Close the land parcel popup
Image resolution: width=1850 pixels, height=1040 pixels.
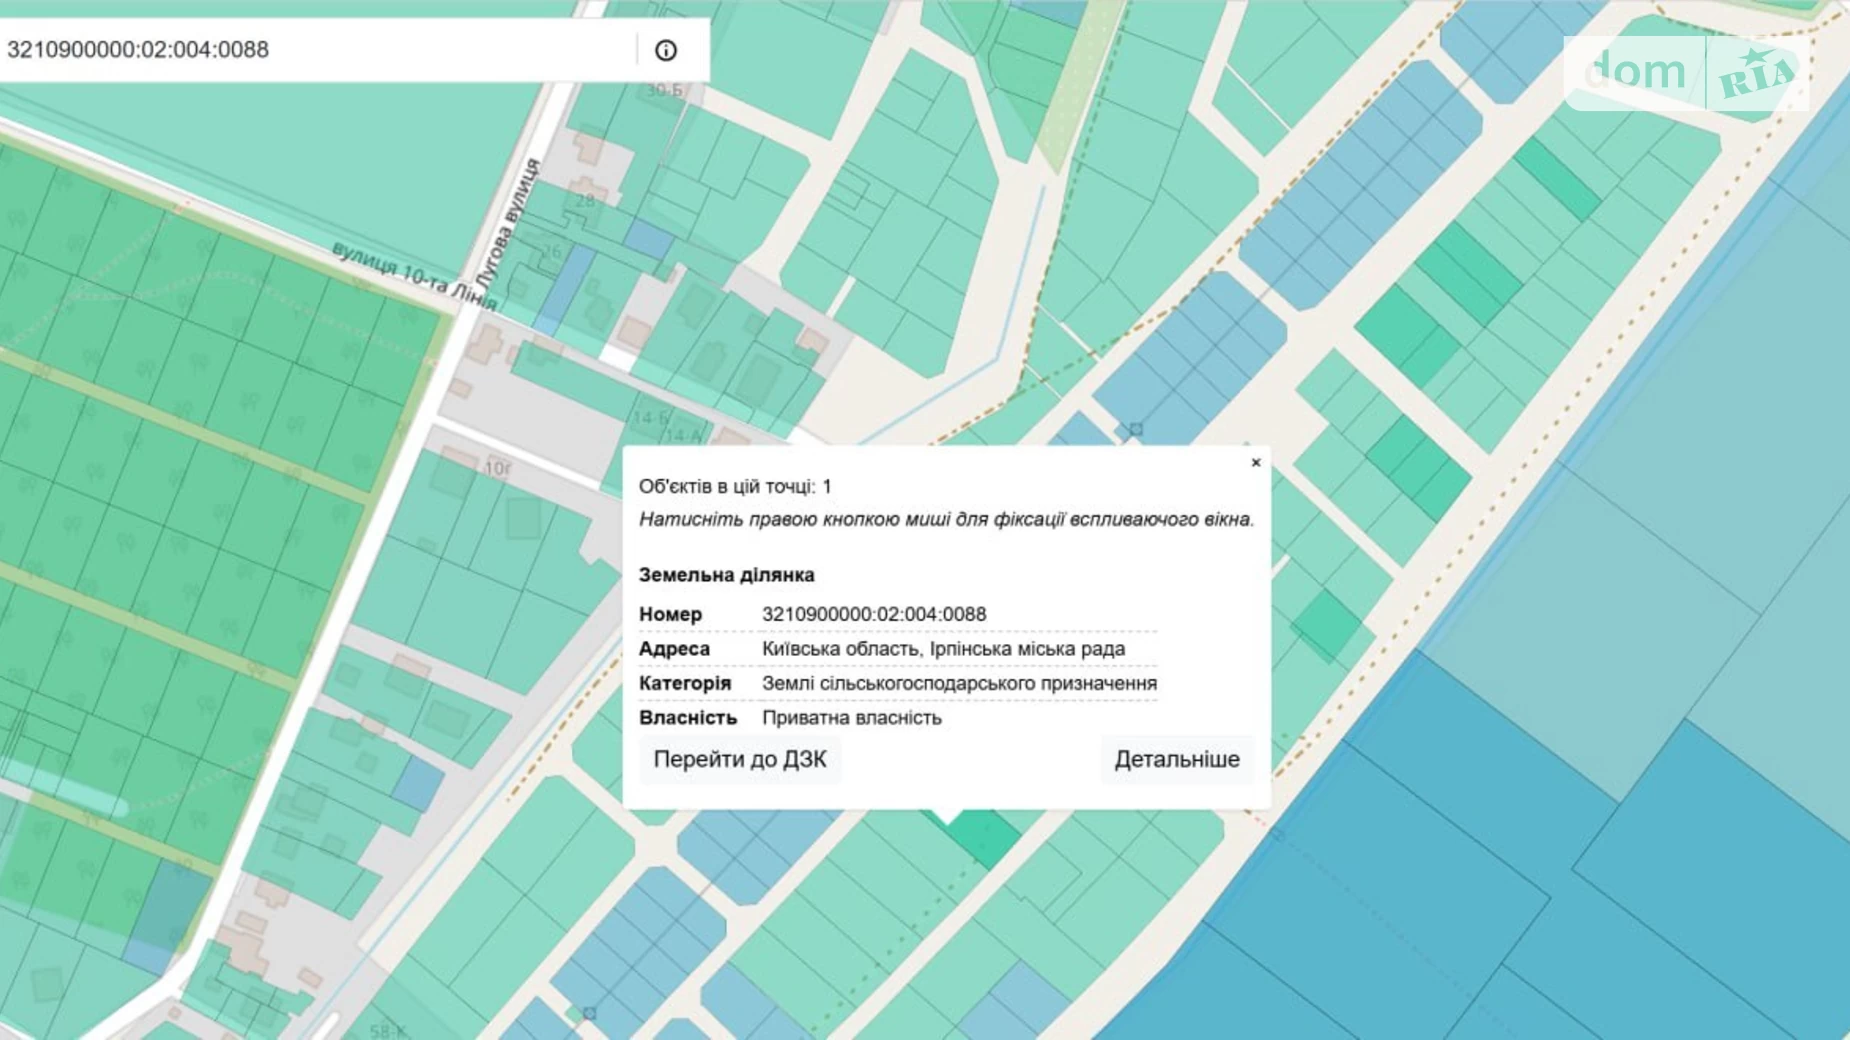[1255, 462]
